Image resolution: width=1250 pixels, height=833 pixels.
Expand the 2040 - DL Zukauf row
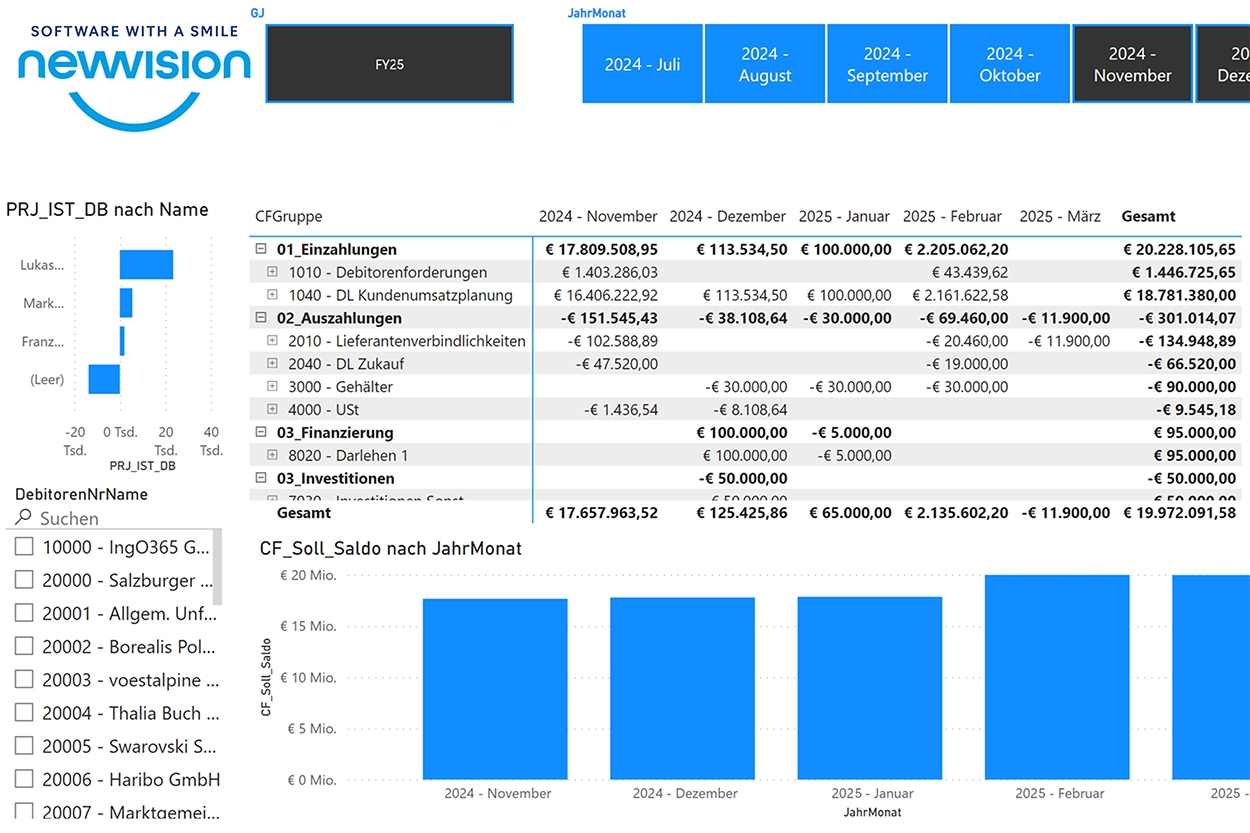click(272, 364)
